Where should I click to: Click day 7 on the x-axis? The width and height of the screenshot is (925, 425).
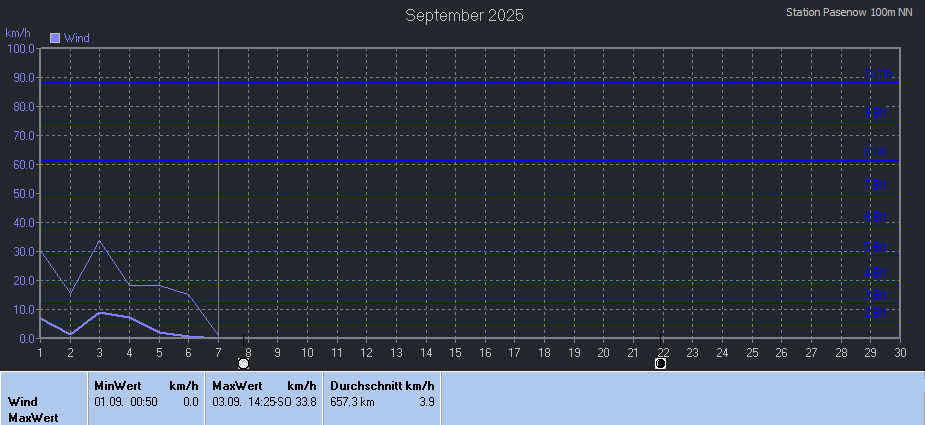(218, 352)
